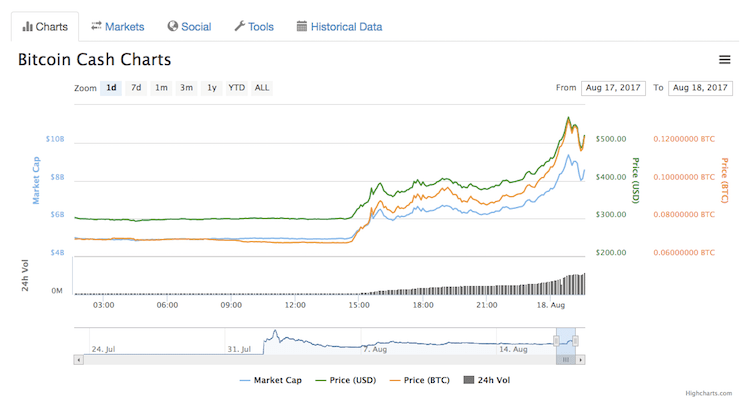Click the 31. Jul label in navigator

pyautogui.click(x=239, y=349)
